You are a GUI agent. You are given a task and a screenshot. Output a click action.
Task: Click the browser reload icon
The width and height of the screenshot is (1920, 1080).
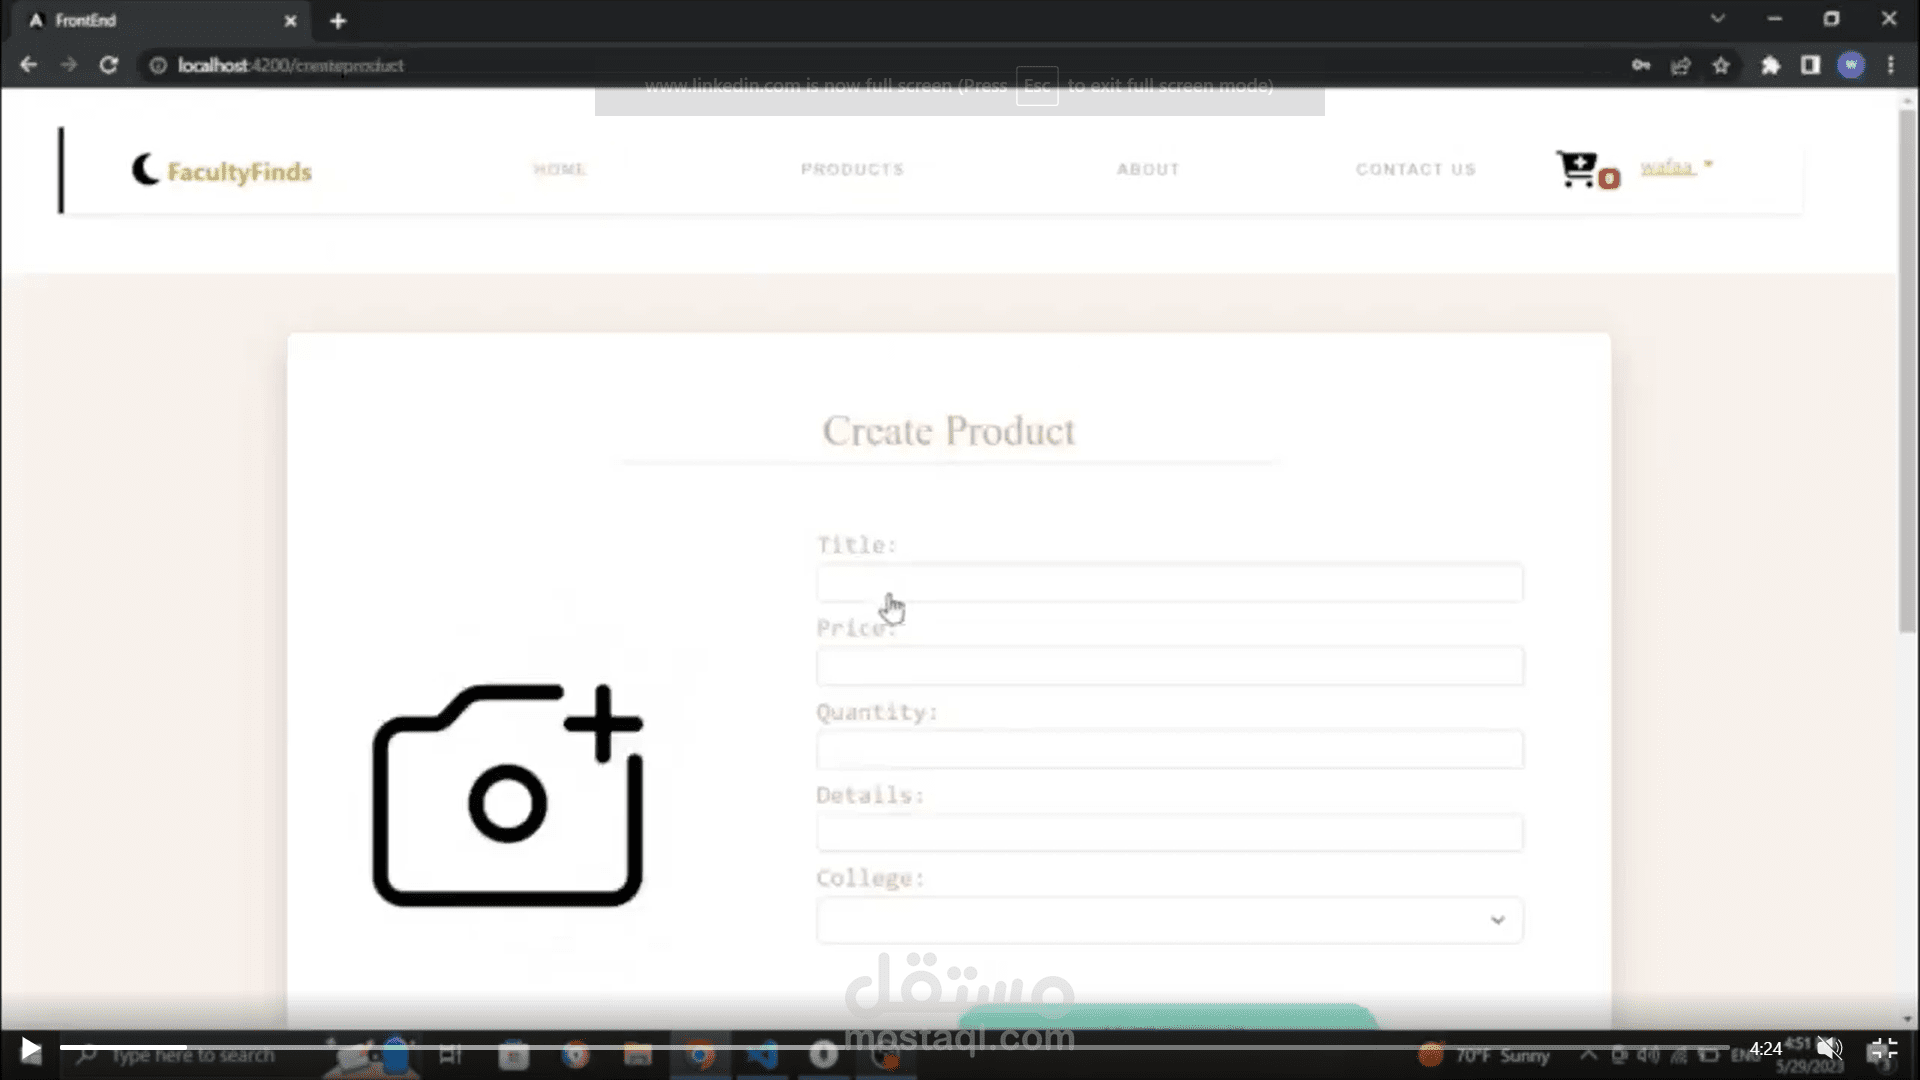(109, 65)
